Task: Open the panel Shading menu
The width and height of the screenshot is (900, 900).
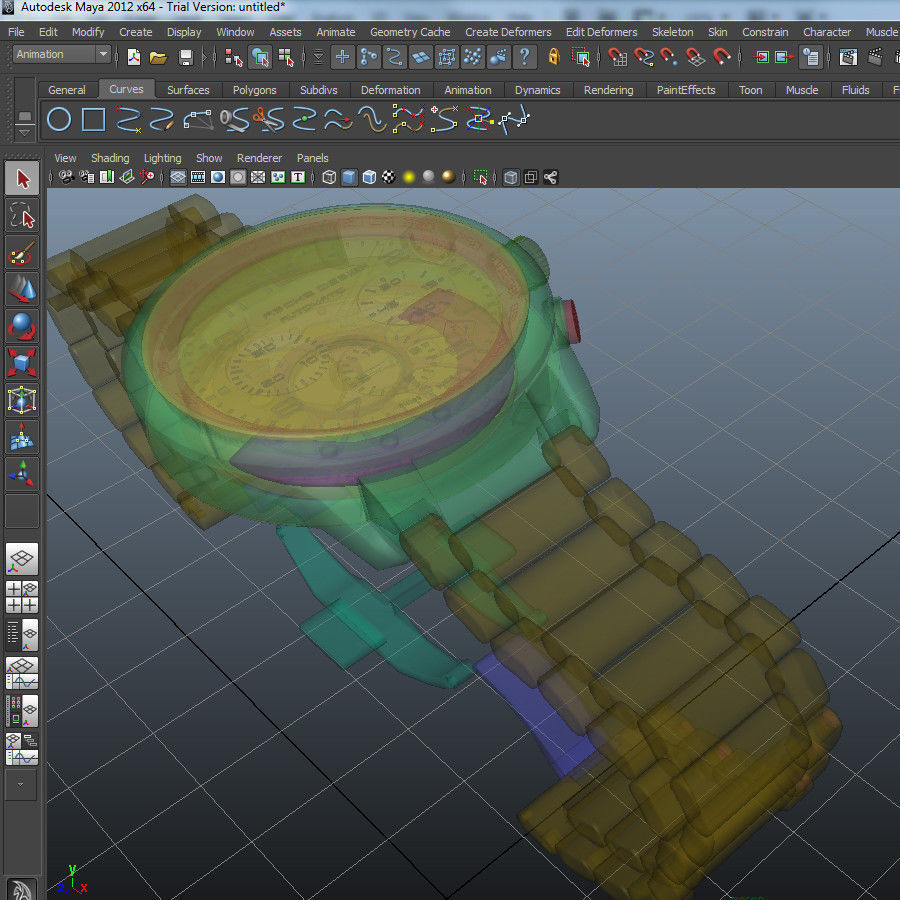Action: (110, 158)
